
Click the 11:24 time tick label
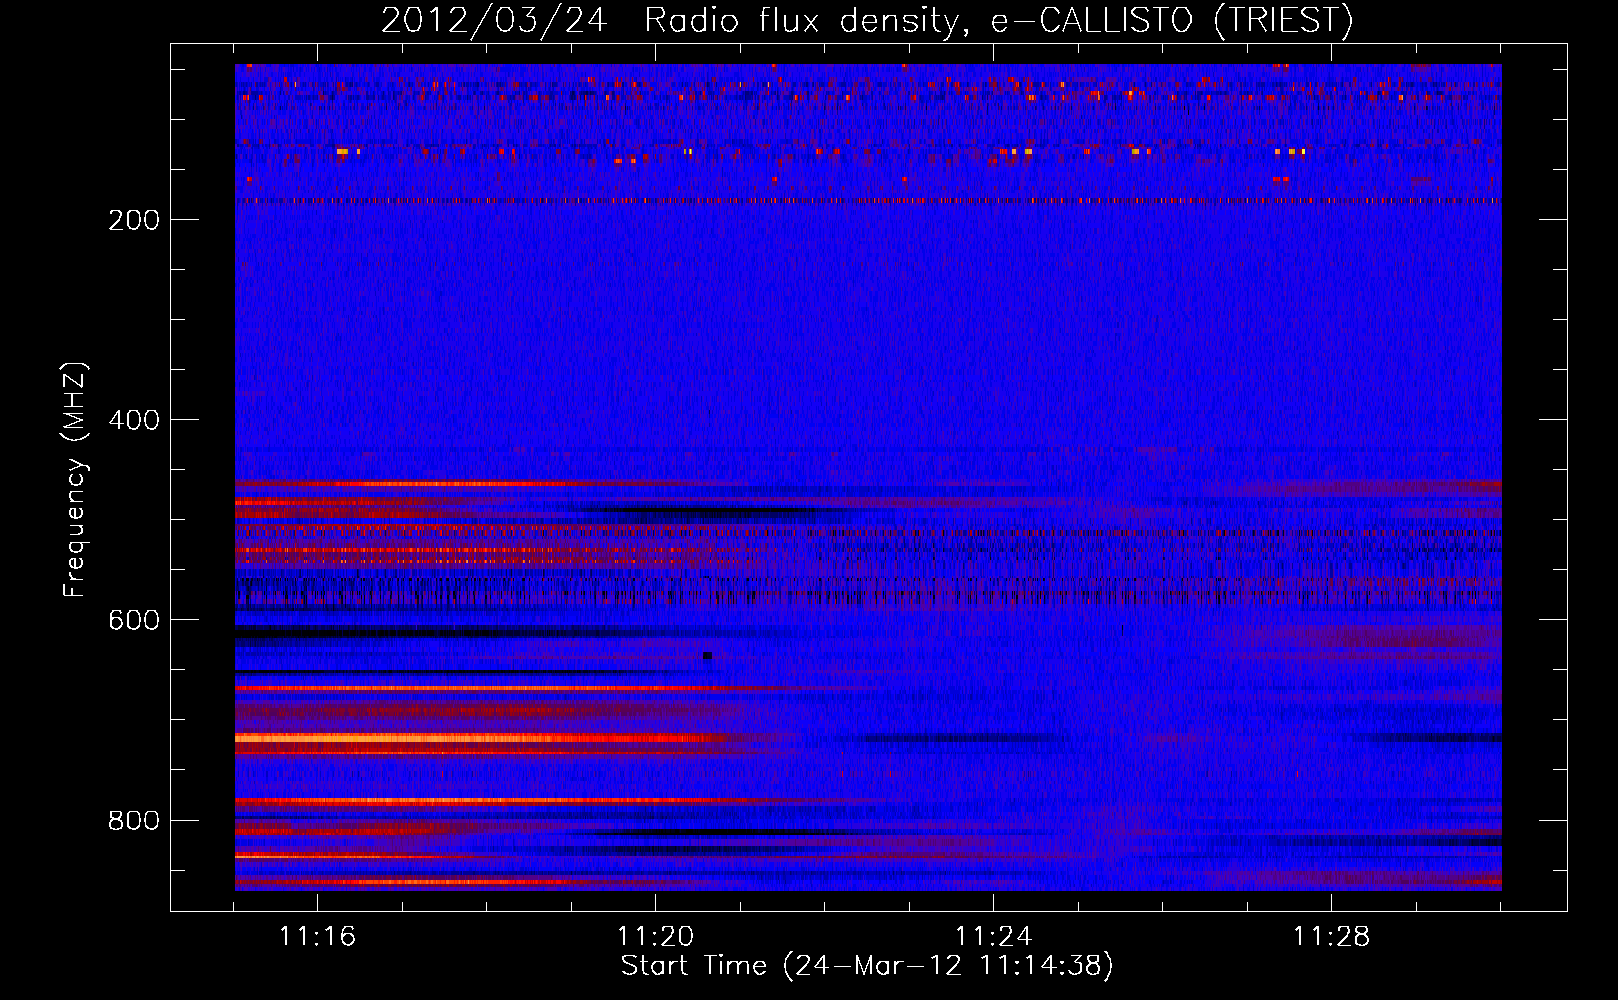993,937
